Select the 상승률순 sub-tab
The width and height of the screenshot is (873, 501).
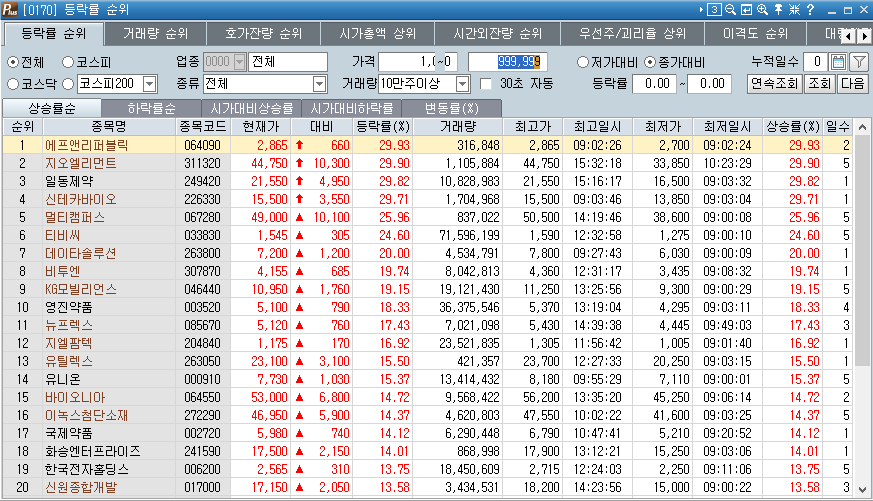coord(52,108)
